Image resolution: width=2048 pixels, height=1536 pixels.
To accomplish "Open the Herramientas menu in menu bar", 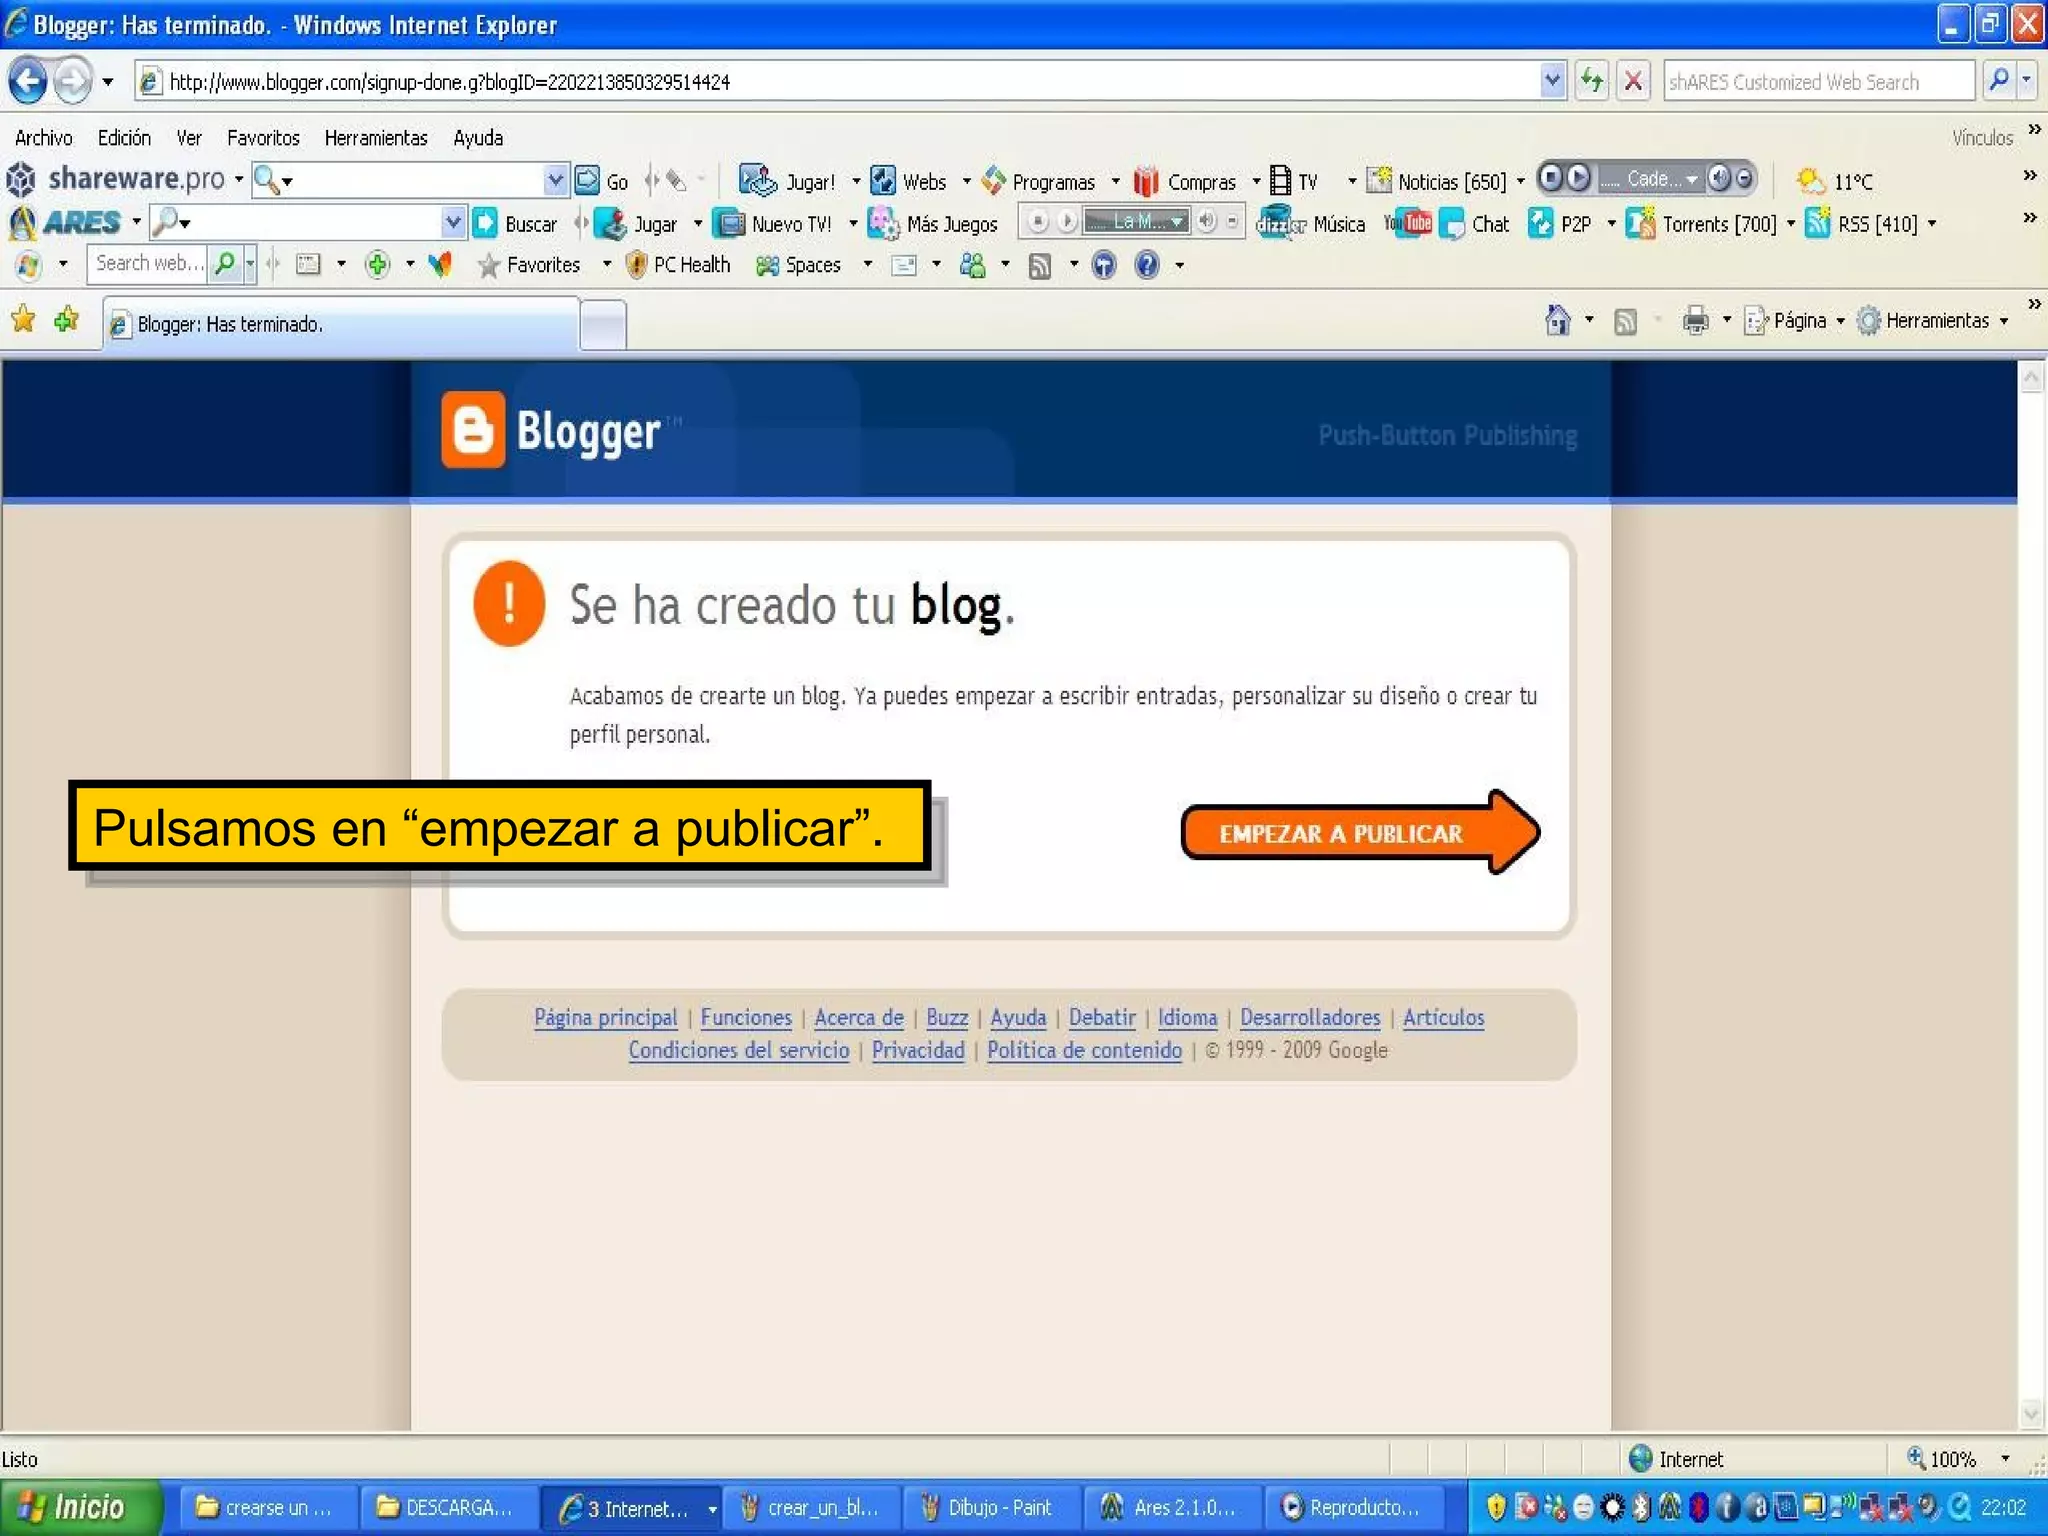I will click(376, 138).
